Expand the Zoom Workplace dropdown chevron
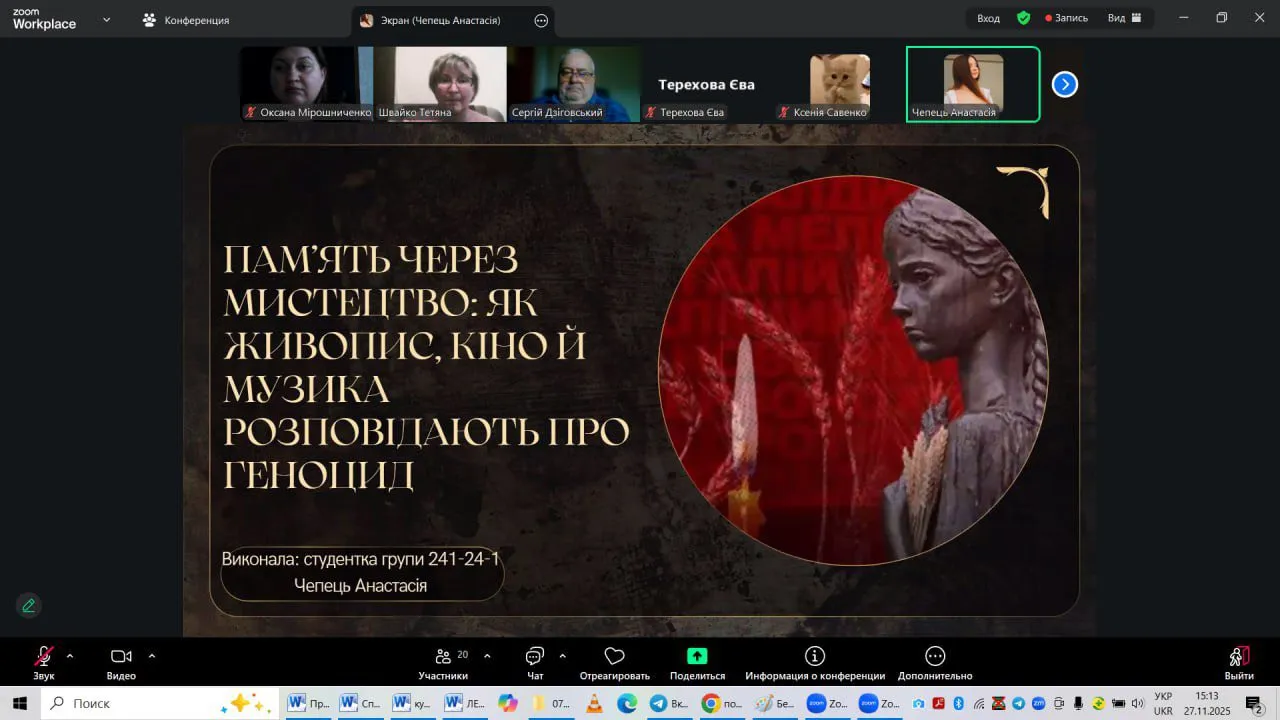The image size is (1280, 720). pyautogui.click(x=107, y=19)
